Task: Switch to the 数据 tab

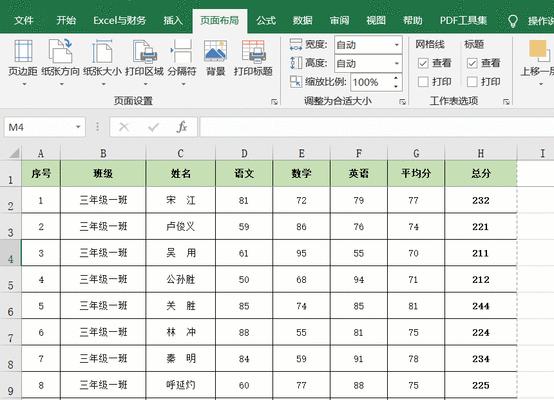Action: 302,20
